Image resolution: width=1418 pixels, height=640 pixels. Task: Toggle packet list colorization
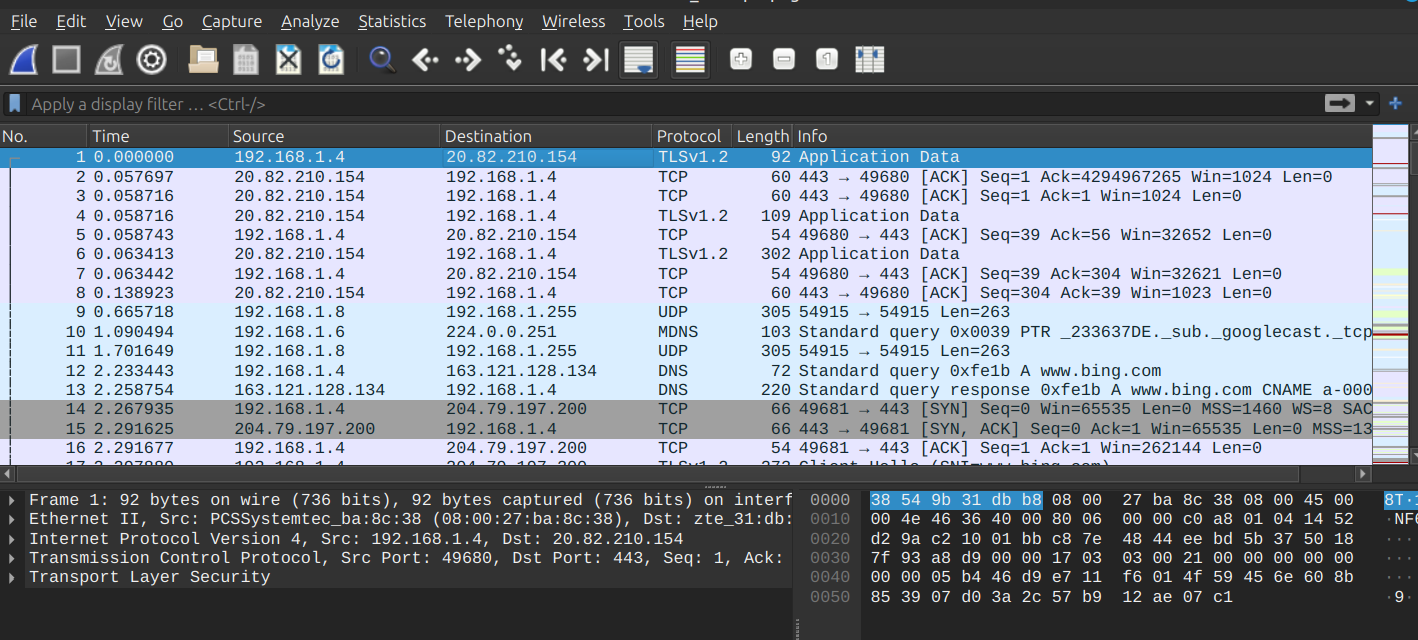pos(690,60)
